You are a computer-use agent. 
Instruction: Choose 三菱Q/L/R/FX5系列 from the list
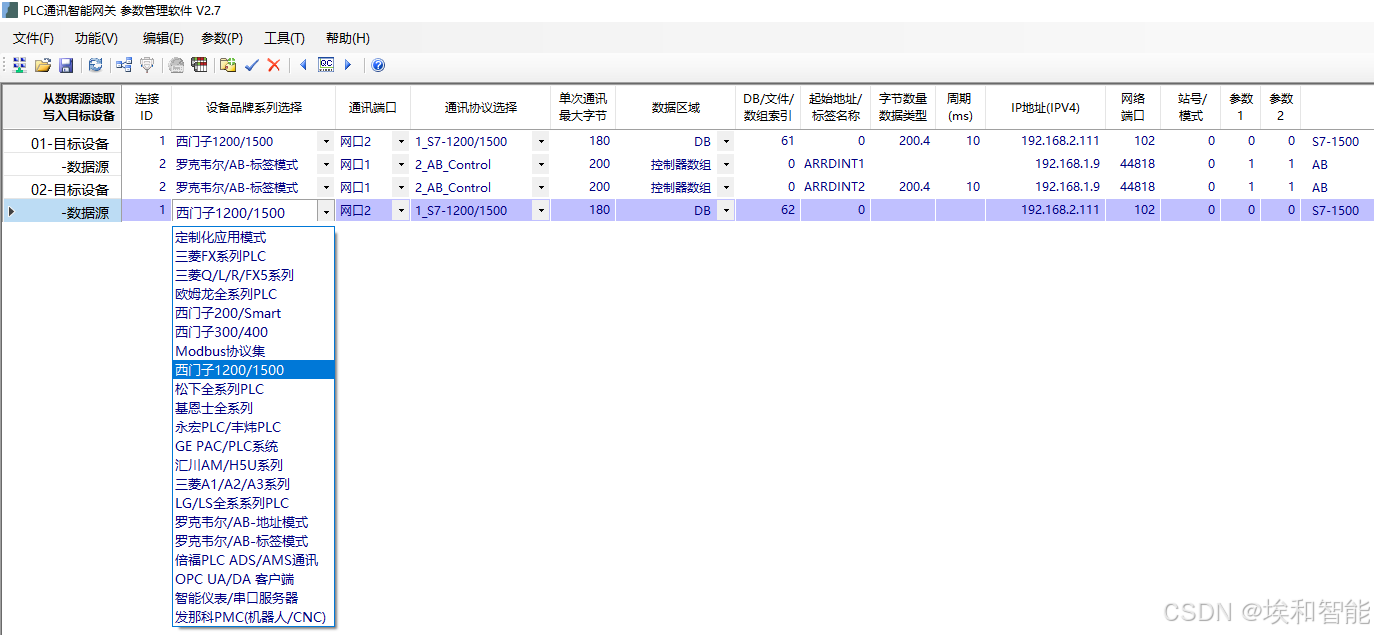pos(254,275)
